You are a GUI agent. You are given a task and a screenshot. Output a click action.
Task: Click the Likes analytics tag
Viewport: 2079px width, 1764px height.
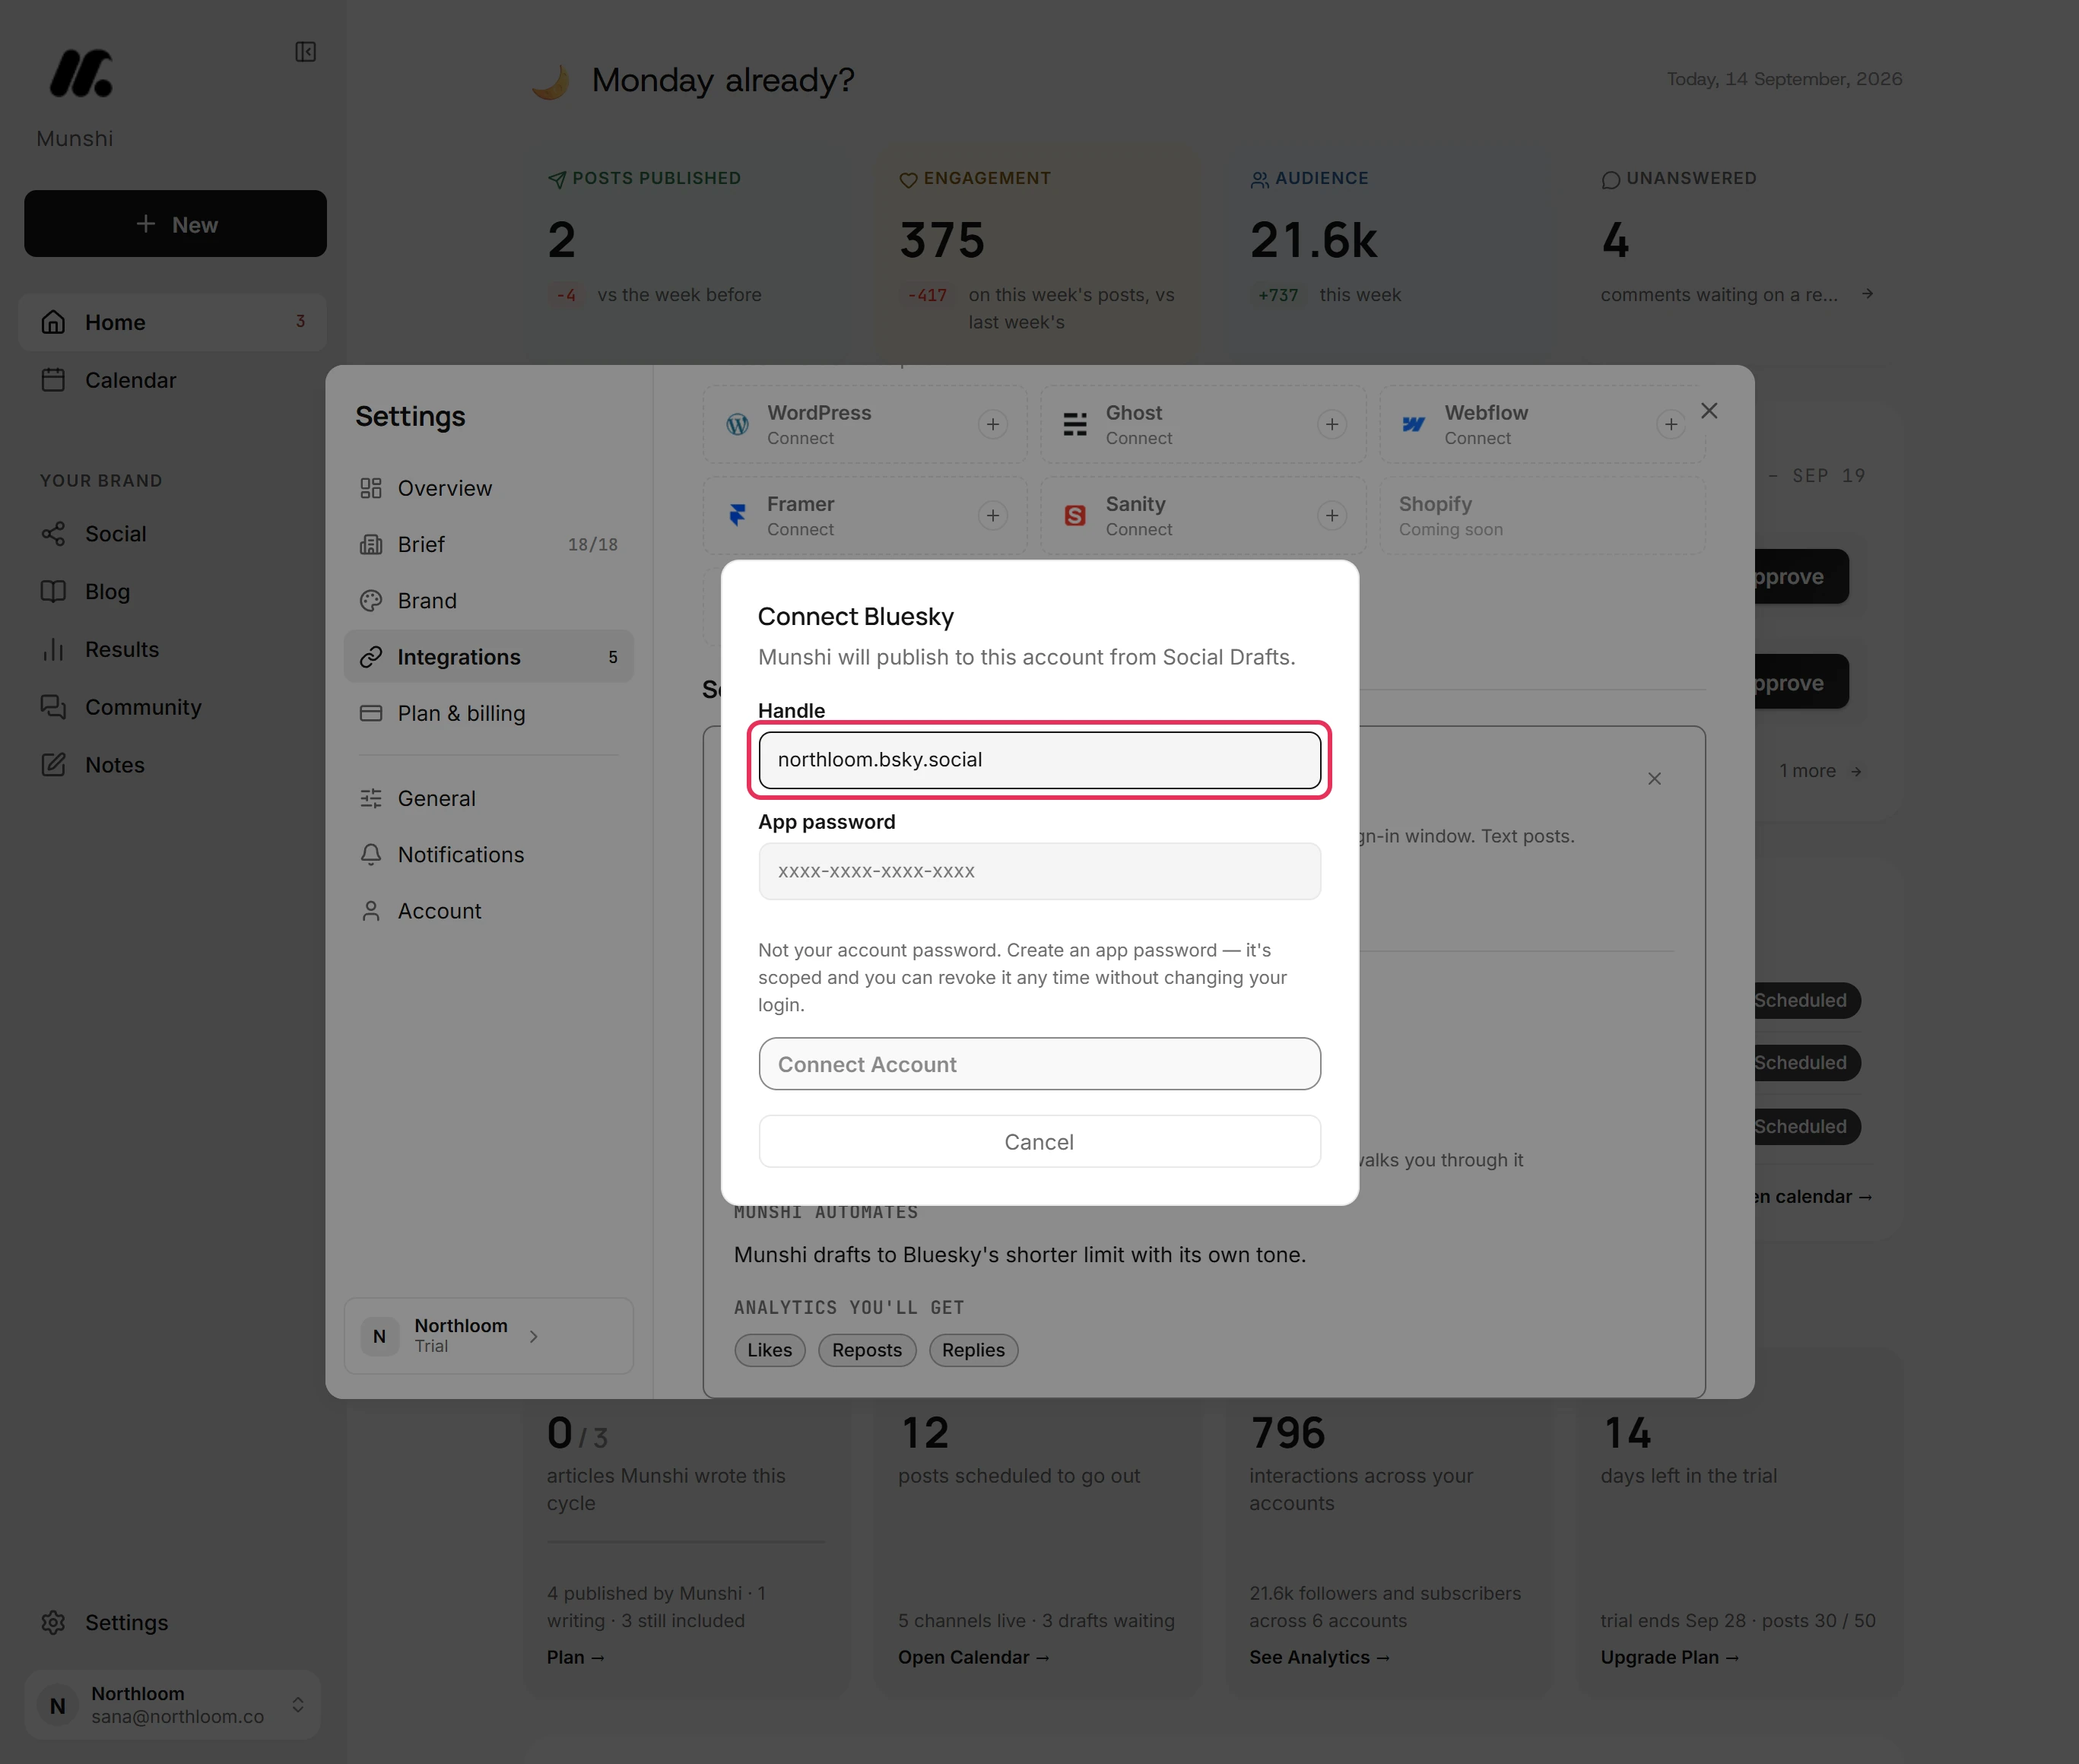tap(770, 1350)
